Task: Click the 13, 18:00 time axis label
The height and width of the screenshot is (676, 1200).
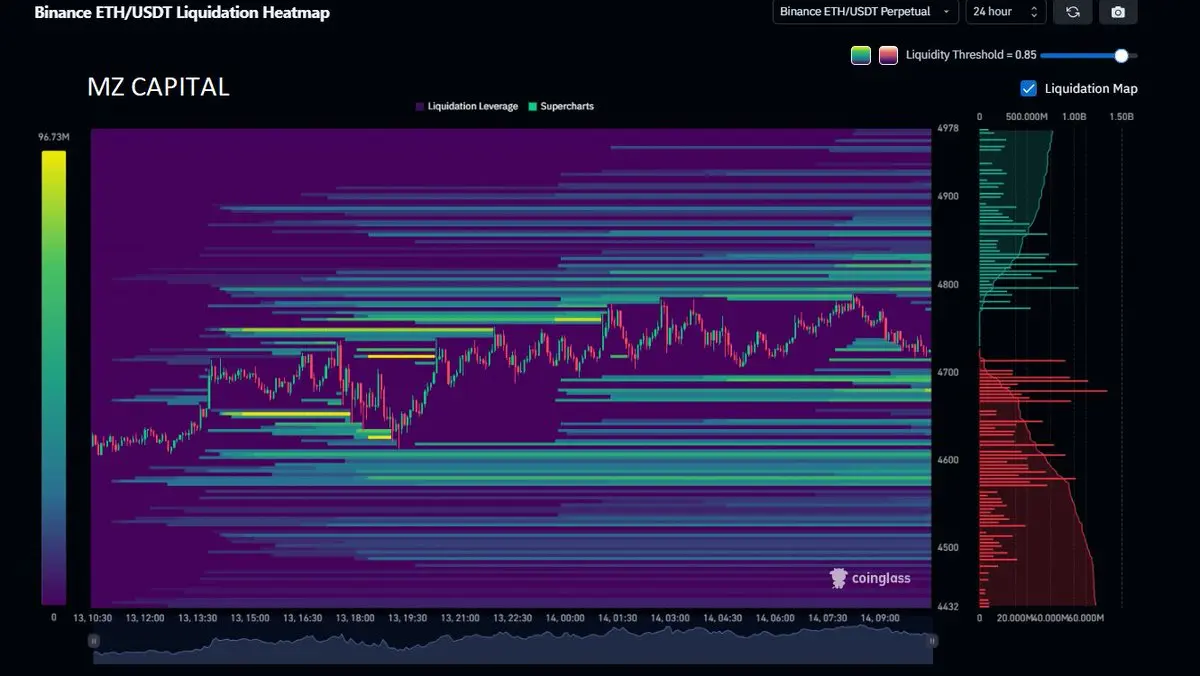Action: click(x=355, y=618)
